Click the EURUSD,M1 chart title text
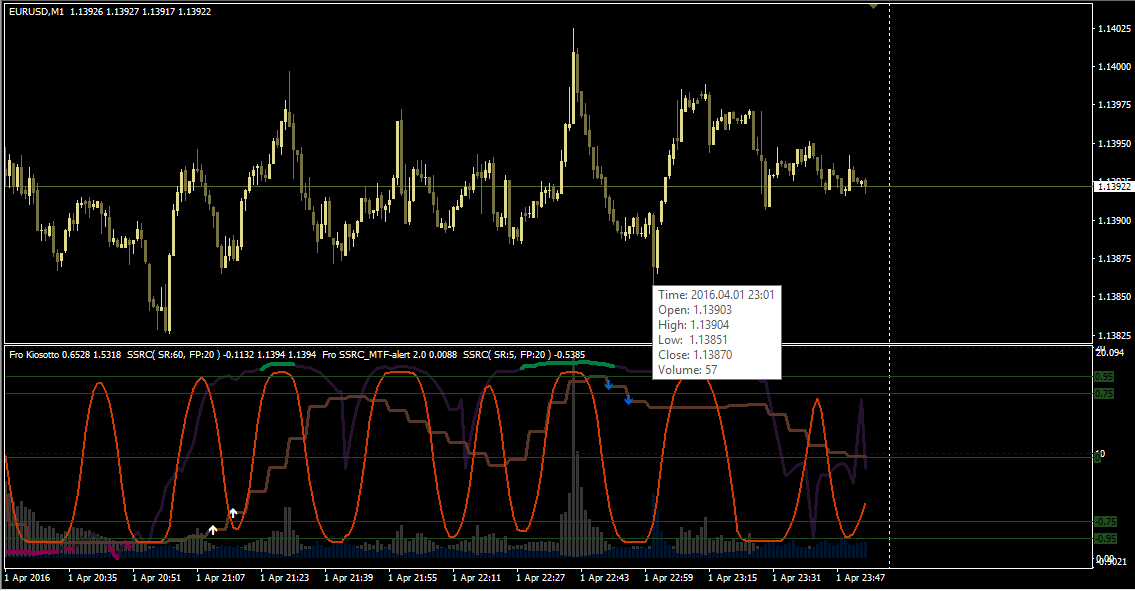This screenshot has width=1135, height=591. pyautogui.click(x=36, y=12)
